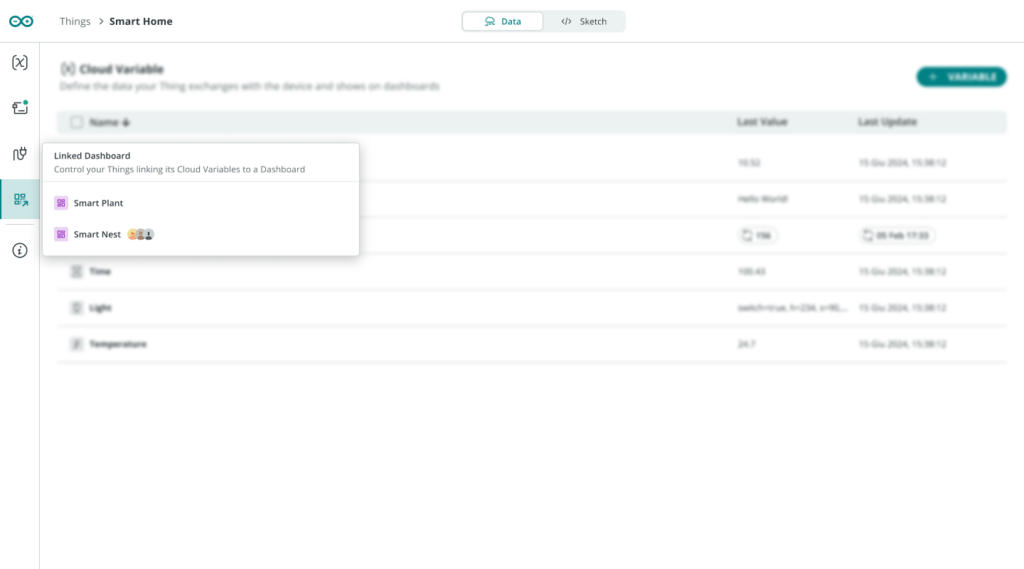Open the Smart Nest linked dashboard
The image size is (1024, 569).
click(97, 234)
